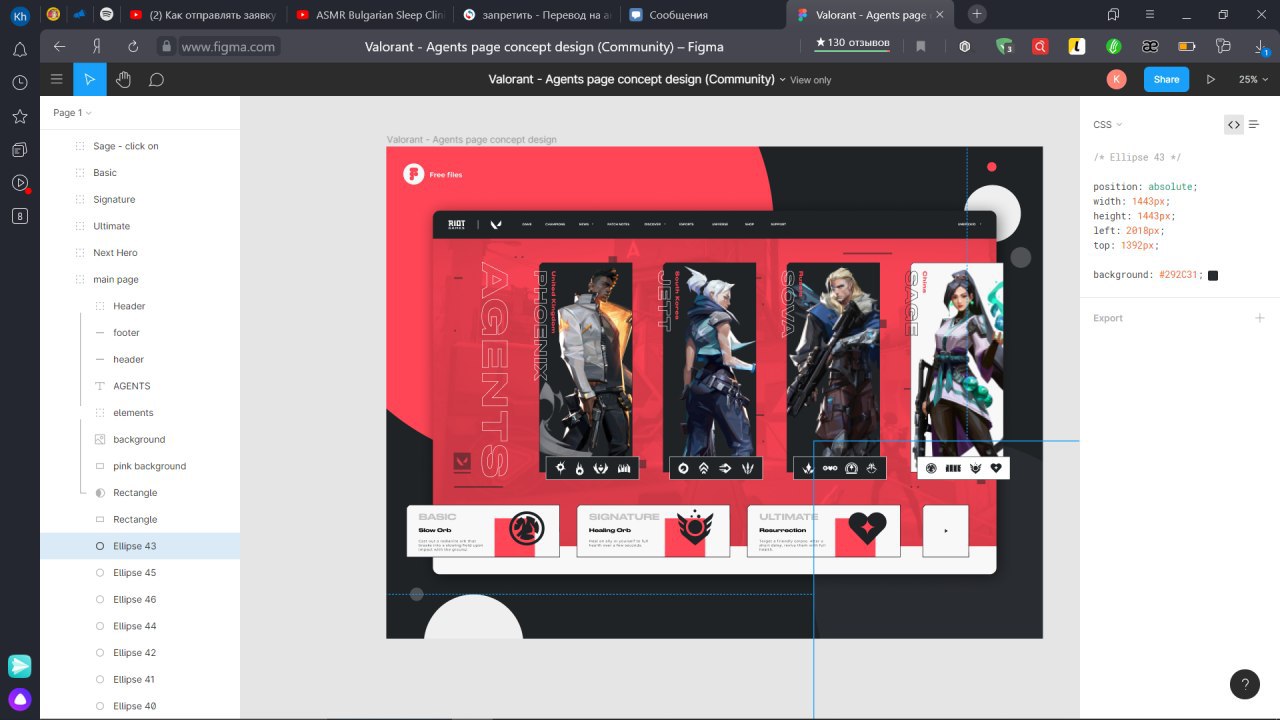Select the Ellipse 46 layer
Screen dimensions: 1280x720
tap(140, 599)
